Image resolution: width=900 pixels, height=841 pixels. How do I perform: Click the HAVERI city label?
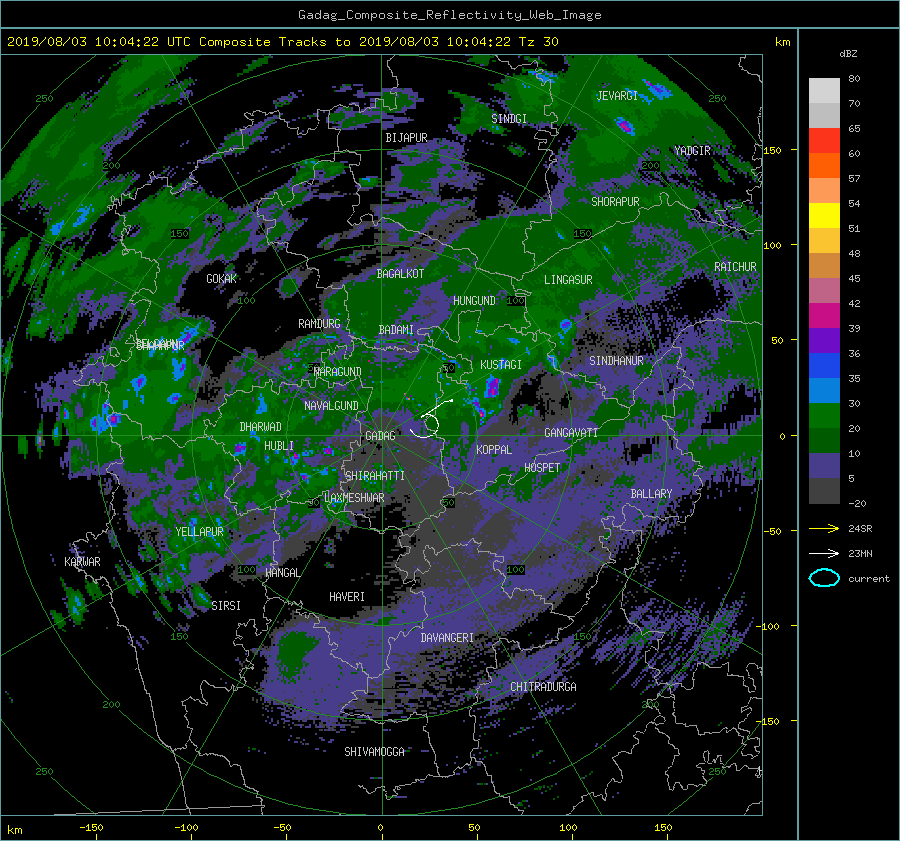click(347, 596)
